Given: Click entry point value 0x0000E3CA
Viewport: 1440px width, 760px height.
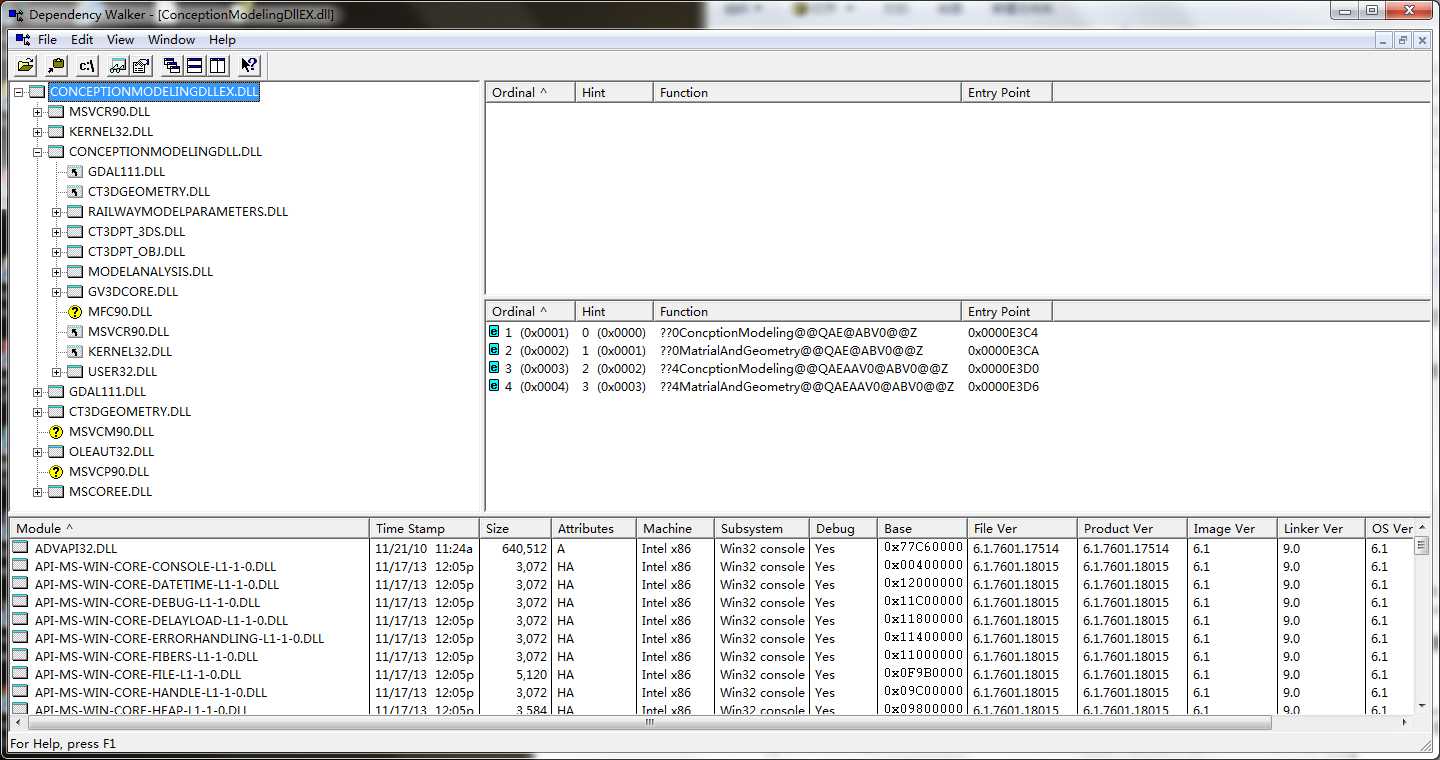Looking at the screenshot, I should point(1003,350).
